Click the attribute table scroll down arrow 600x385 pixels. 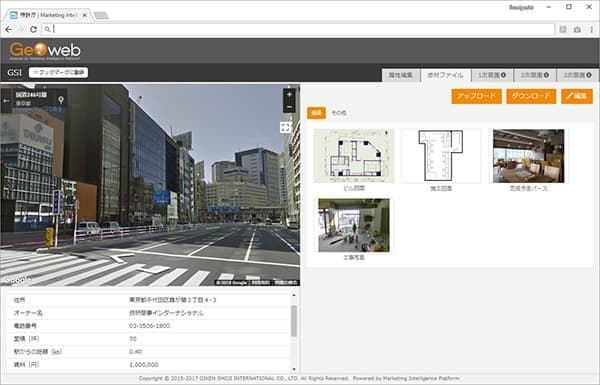pos(293,369)
